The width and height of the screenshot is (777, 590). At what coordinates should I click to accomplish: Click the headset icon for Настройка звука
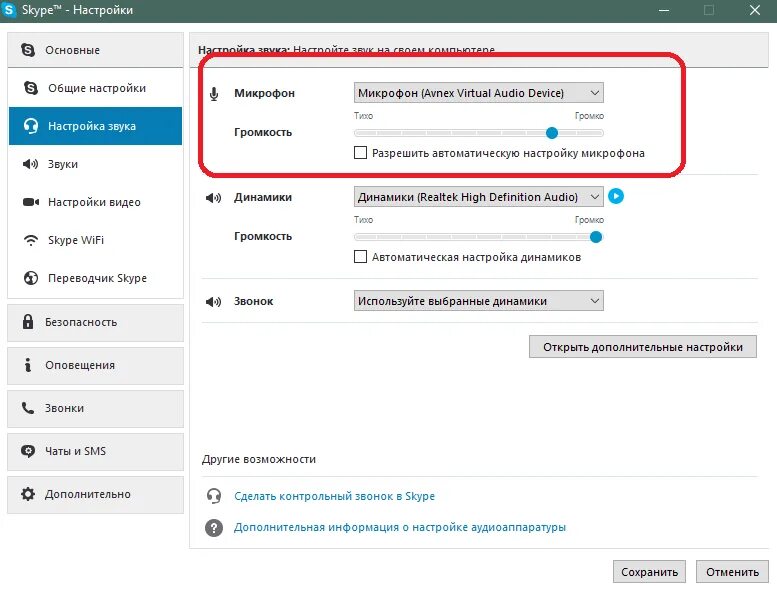tap(31, 126)
